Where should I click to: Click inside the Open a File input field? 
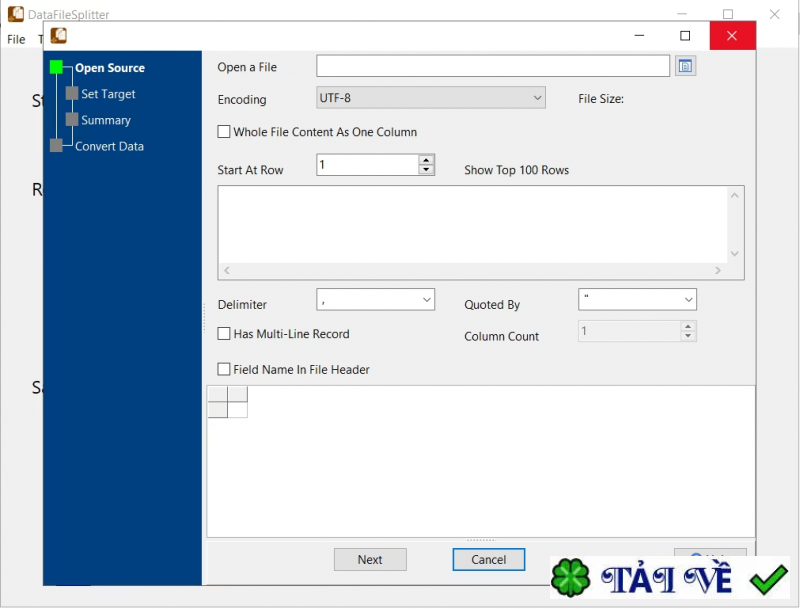493,66
